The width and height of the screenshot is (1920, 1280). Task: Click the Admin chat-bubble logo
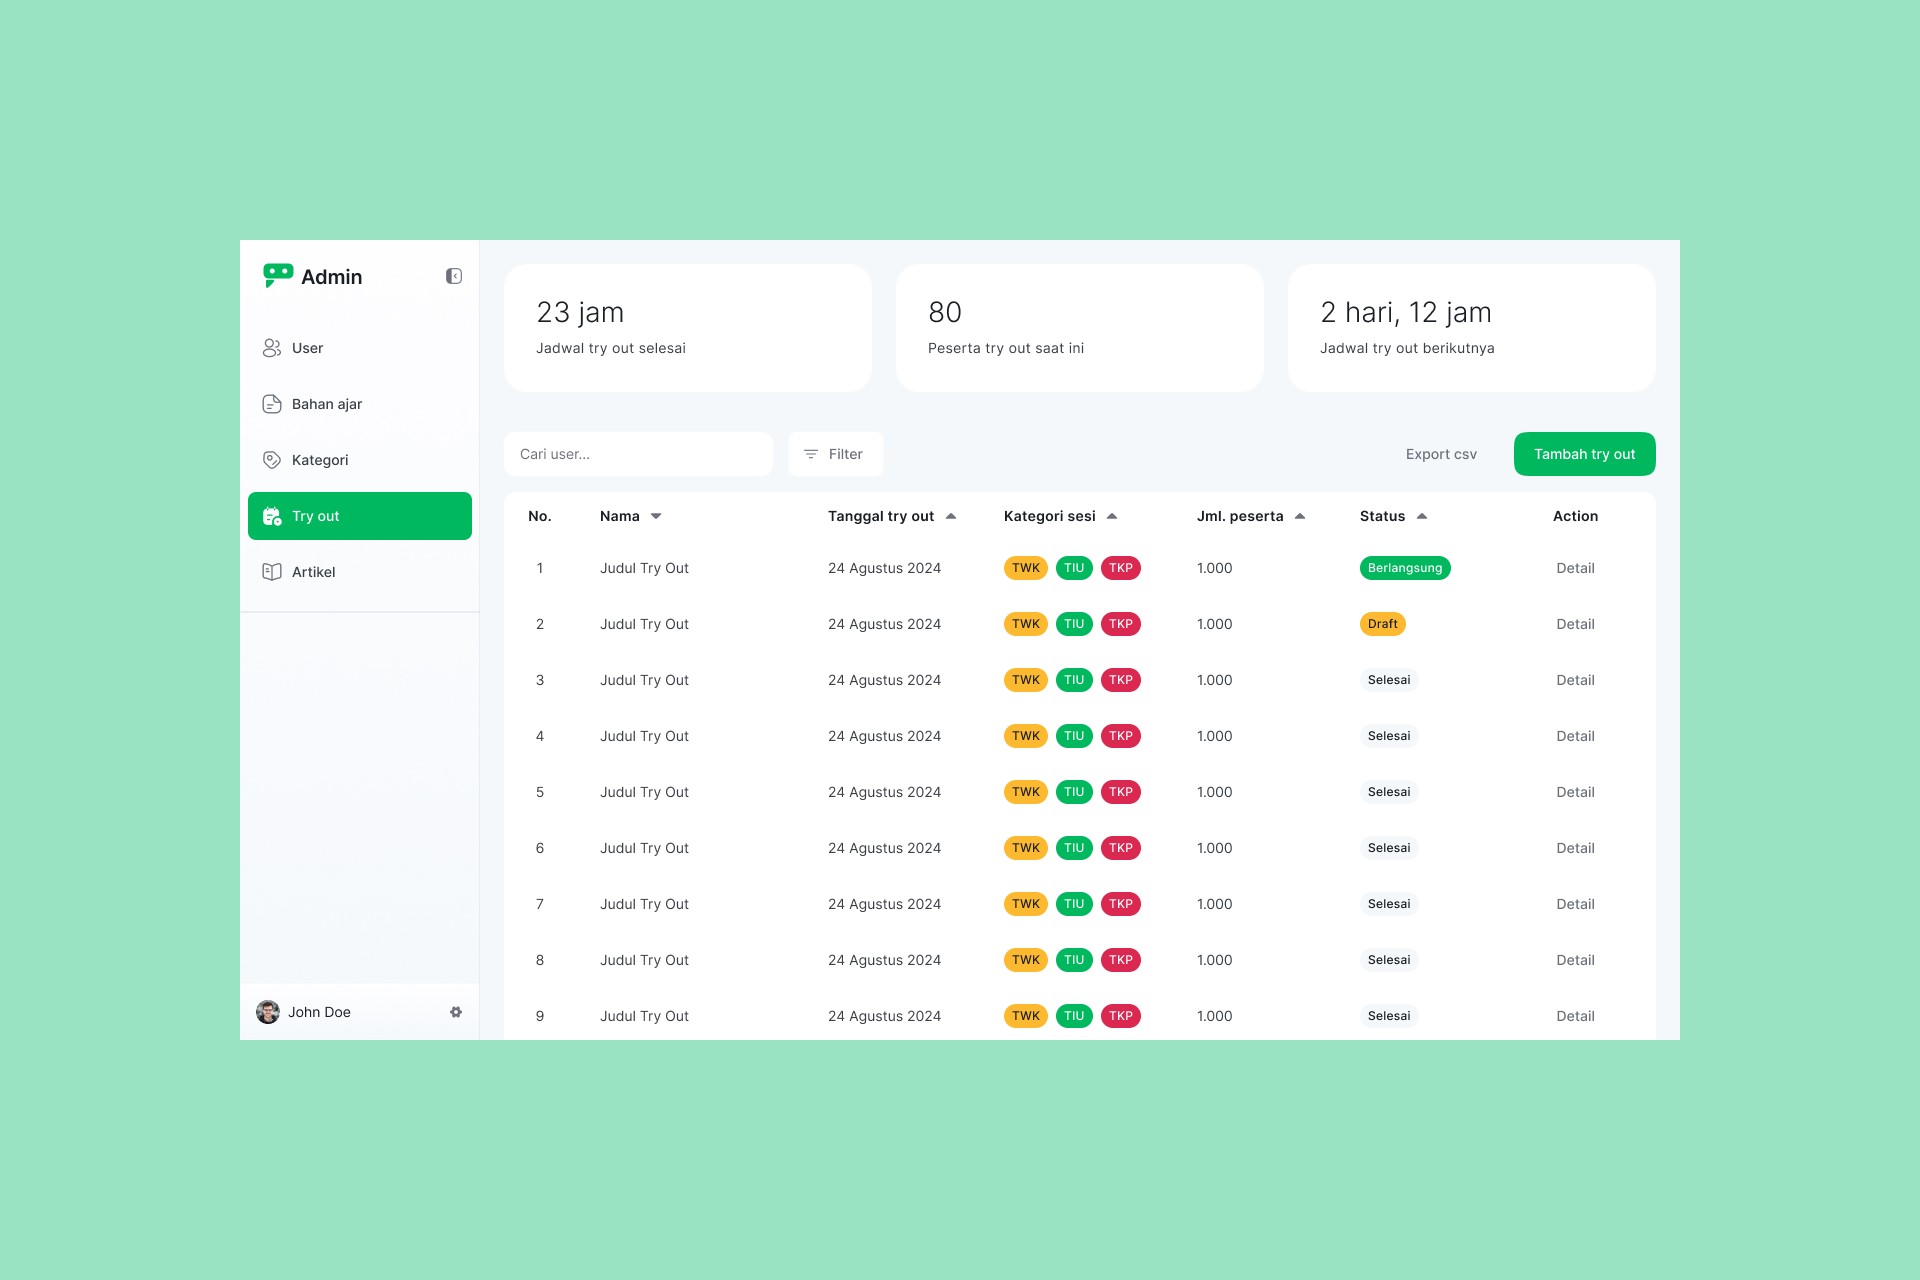[x=277, y=275]
